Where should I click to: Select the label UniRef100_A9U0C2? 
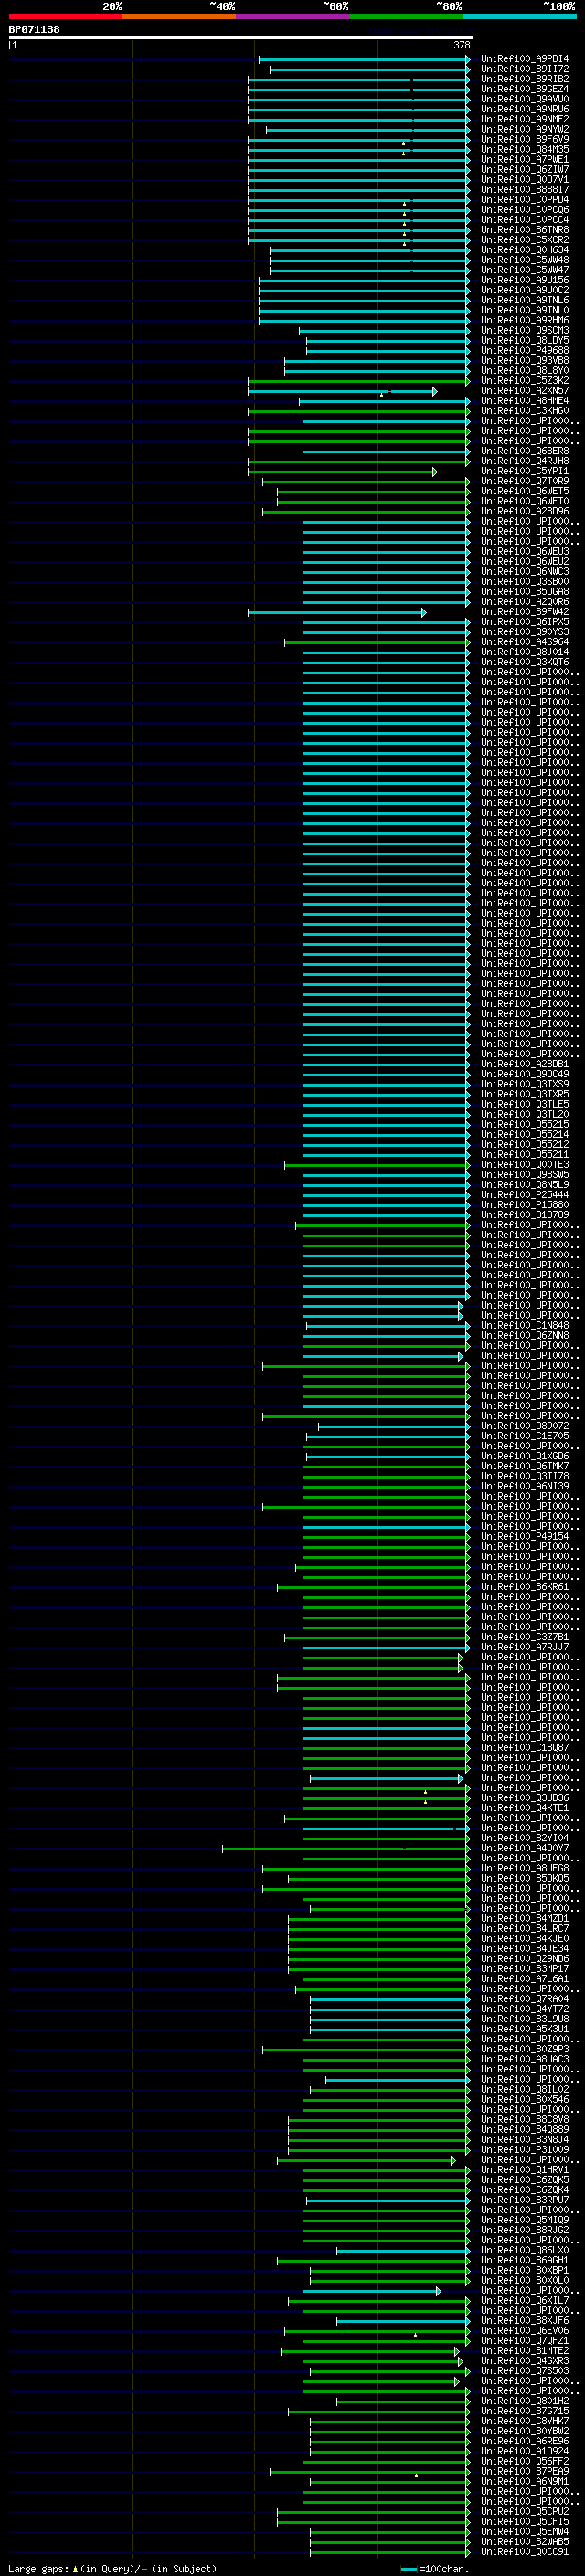click(525, 290)
